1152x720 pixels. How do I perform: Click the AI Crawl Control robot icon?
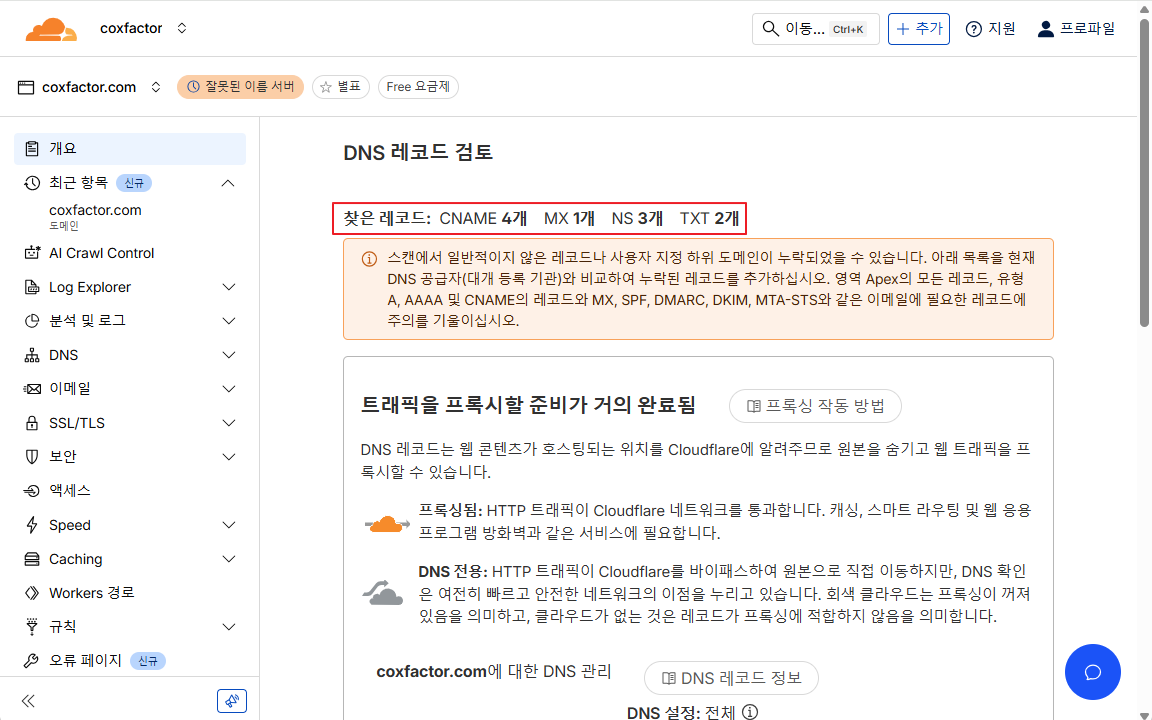click(32, 253)
